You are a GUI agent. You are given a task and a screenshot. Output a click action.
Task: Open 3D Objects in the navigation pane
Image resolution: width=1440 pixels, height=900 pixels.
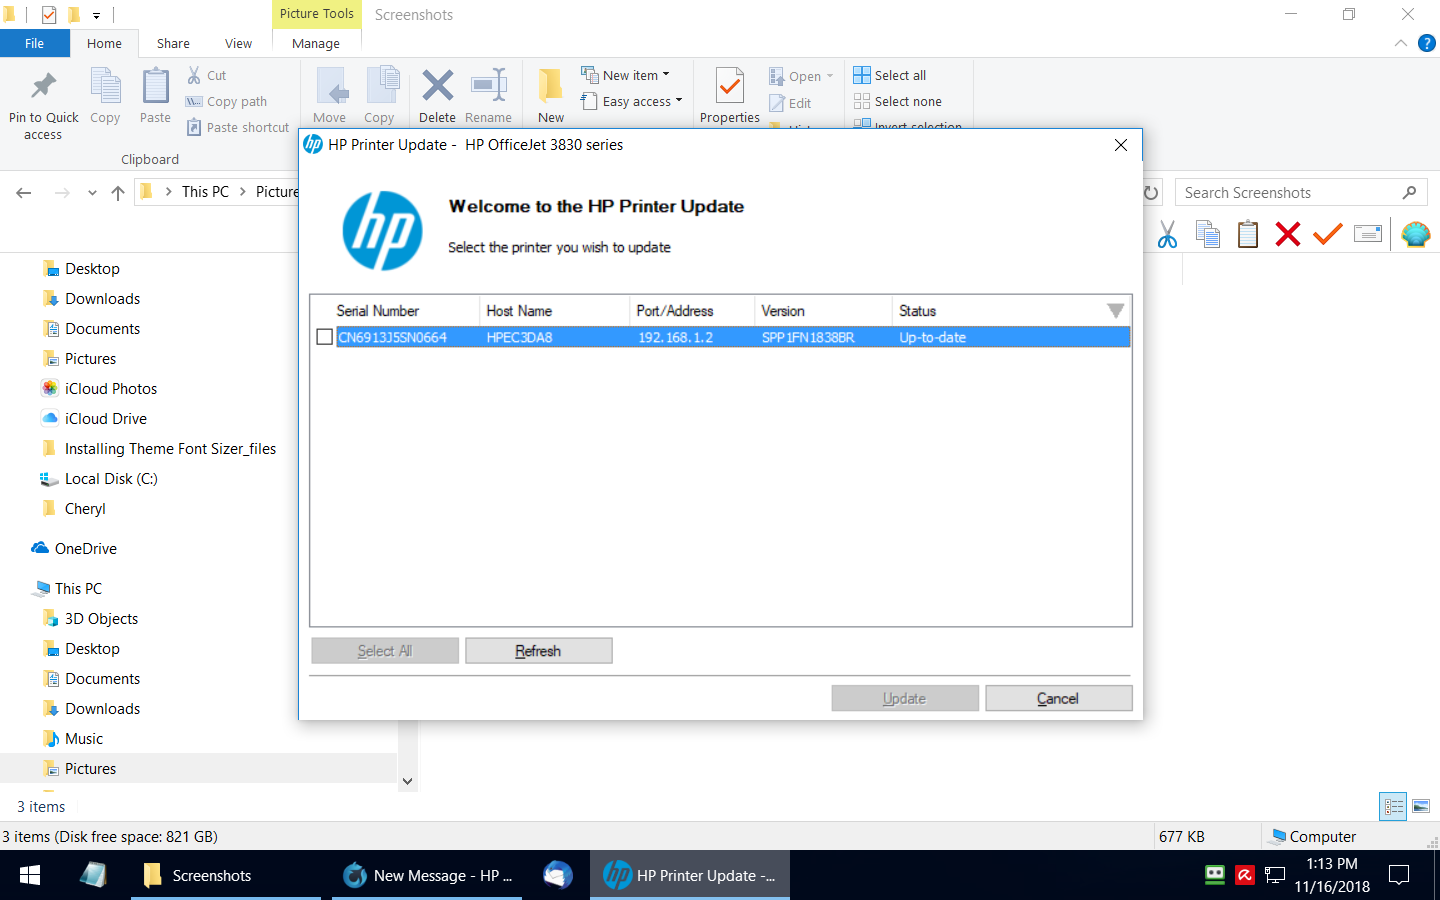click(x=101, y=618)
